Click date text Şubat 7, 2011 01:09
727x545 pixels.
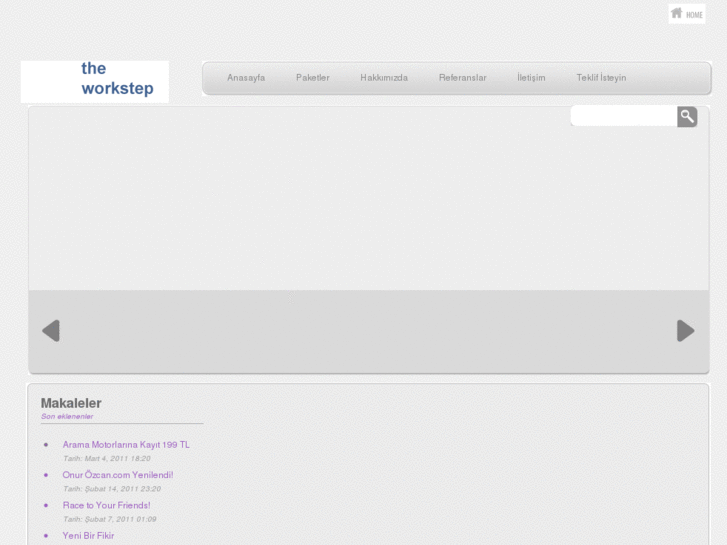[120, 519]
